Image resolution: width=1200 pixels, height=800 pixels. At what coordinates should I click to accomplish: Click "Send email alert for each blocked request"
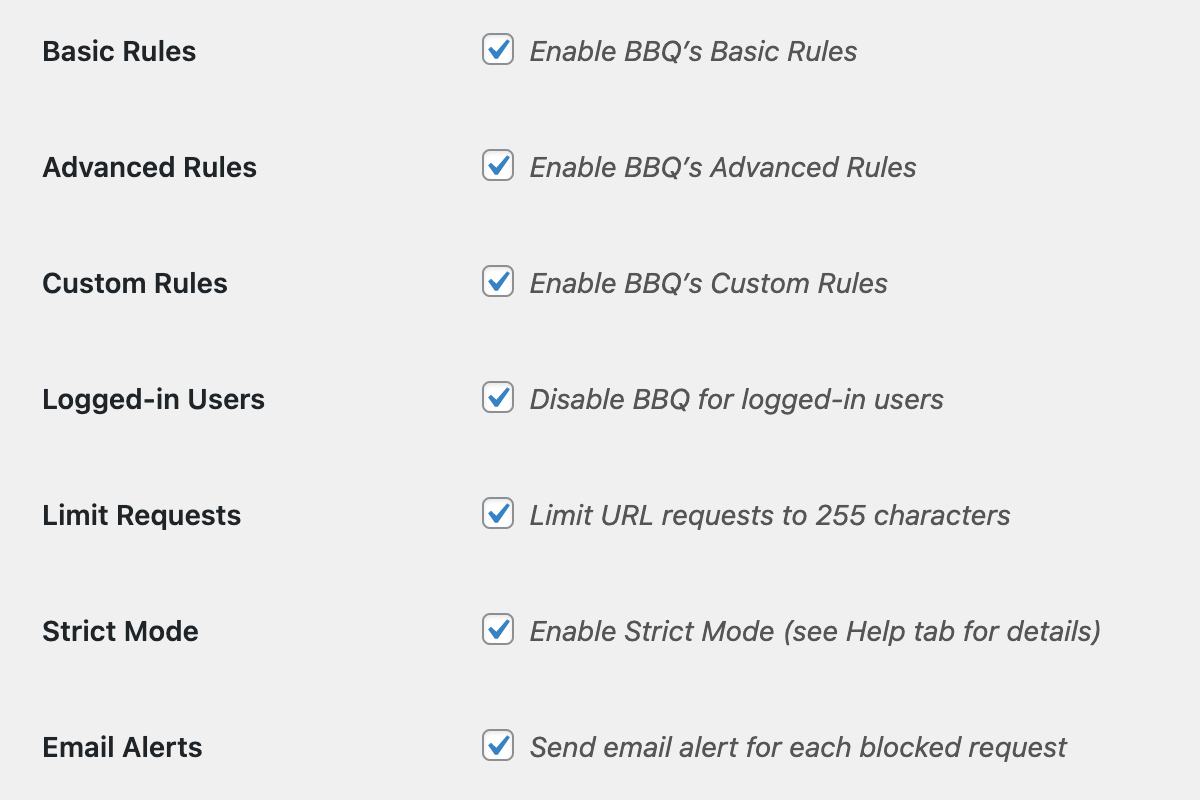click(798, 747)
